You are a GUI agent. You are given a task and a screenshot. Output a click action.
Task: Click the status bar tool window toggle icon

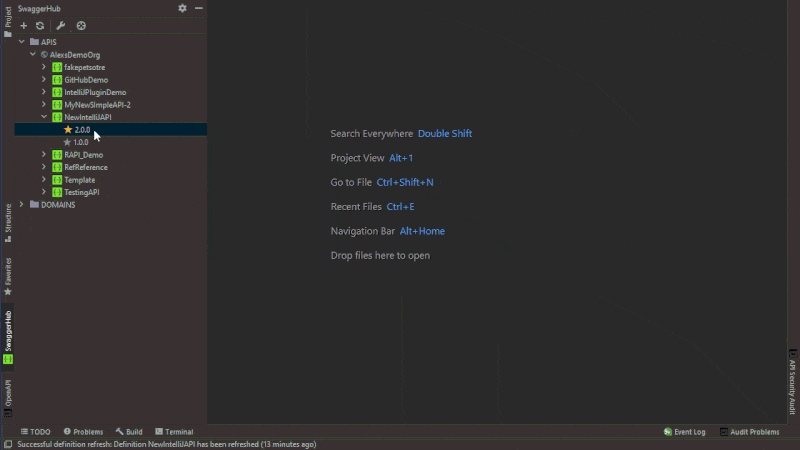(8, 444)
